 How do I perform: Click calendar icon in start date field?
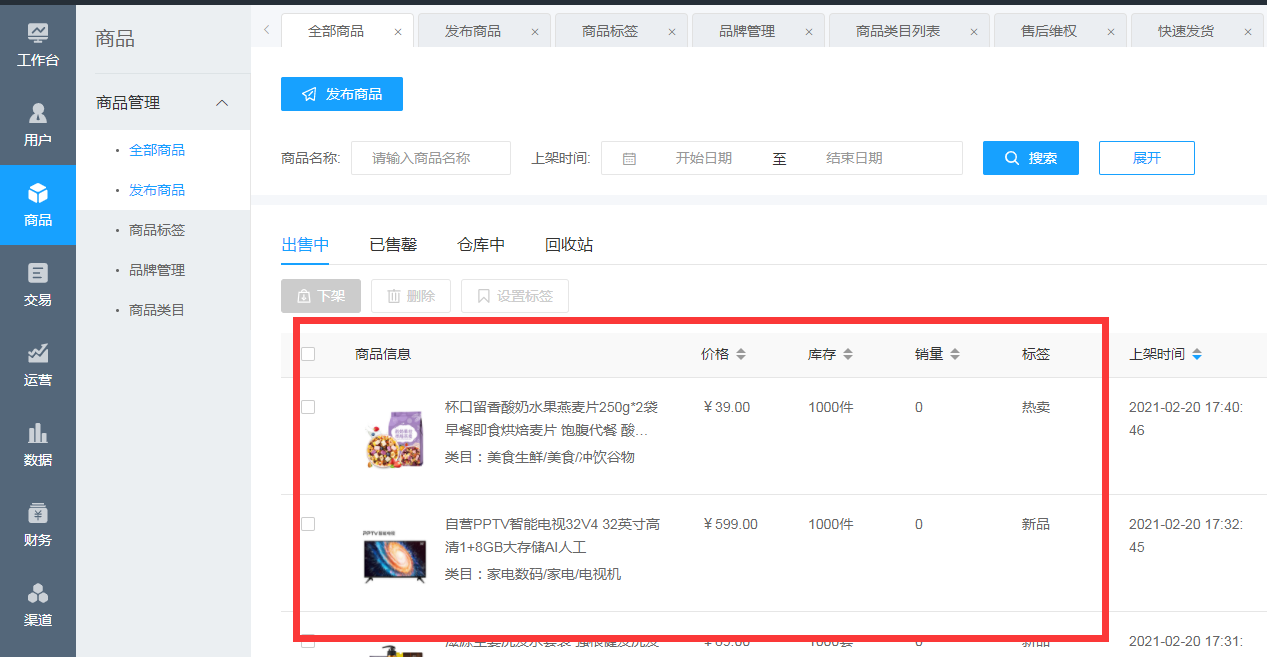coord(629,158)
